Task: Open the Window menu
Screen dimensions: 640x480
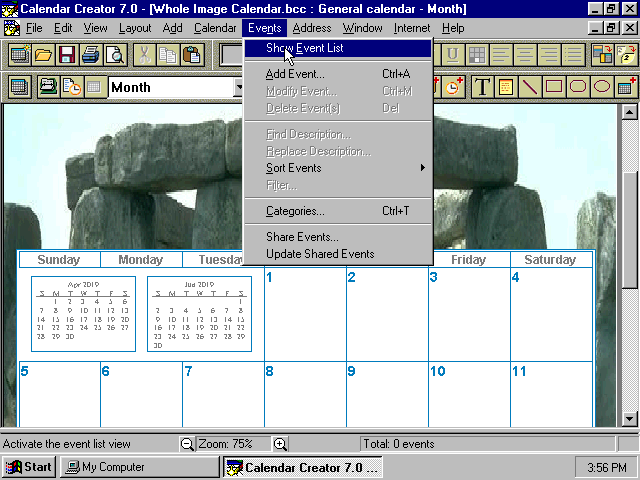Action: pyautogui.click(x=362, y=28)
